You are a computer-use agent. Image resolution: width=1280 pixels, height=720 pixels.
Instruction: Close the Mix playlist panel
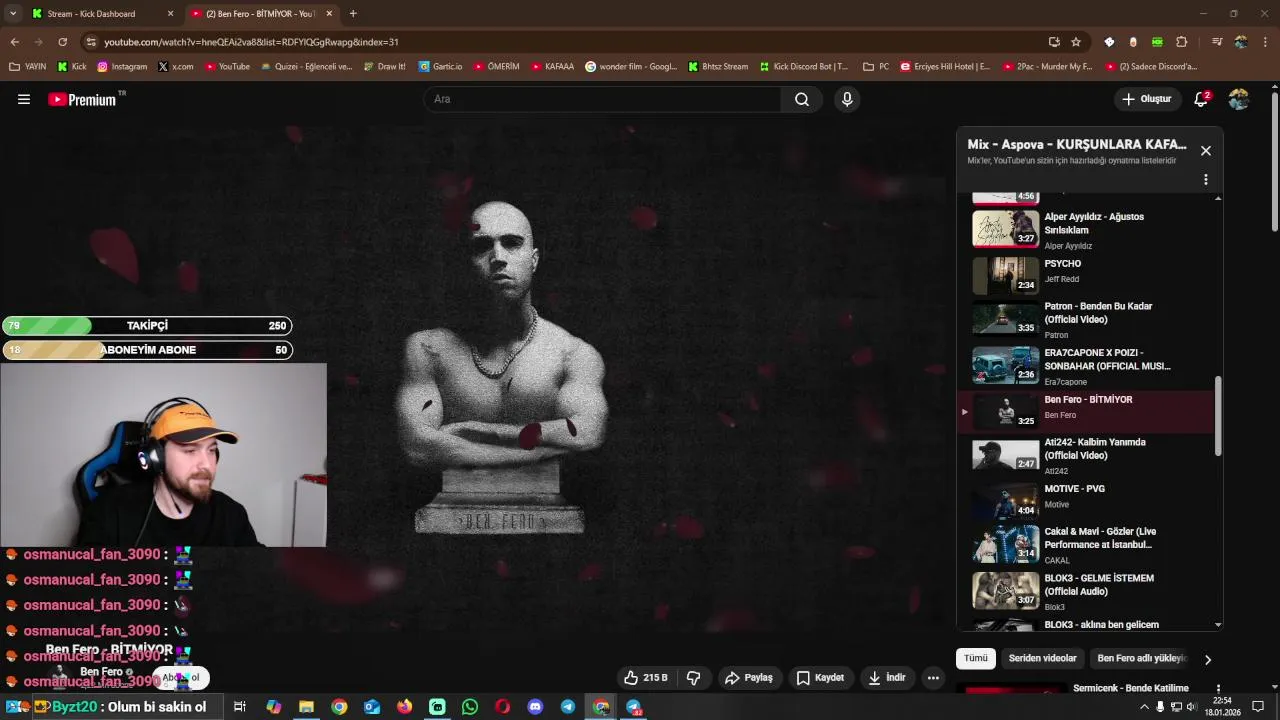pyautogui.click(x=1206, y=151)
